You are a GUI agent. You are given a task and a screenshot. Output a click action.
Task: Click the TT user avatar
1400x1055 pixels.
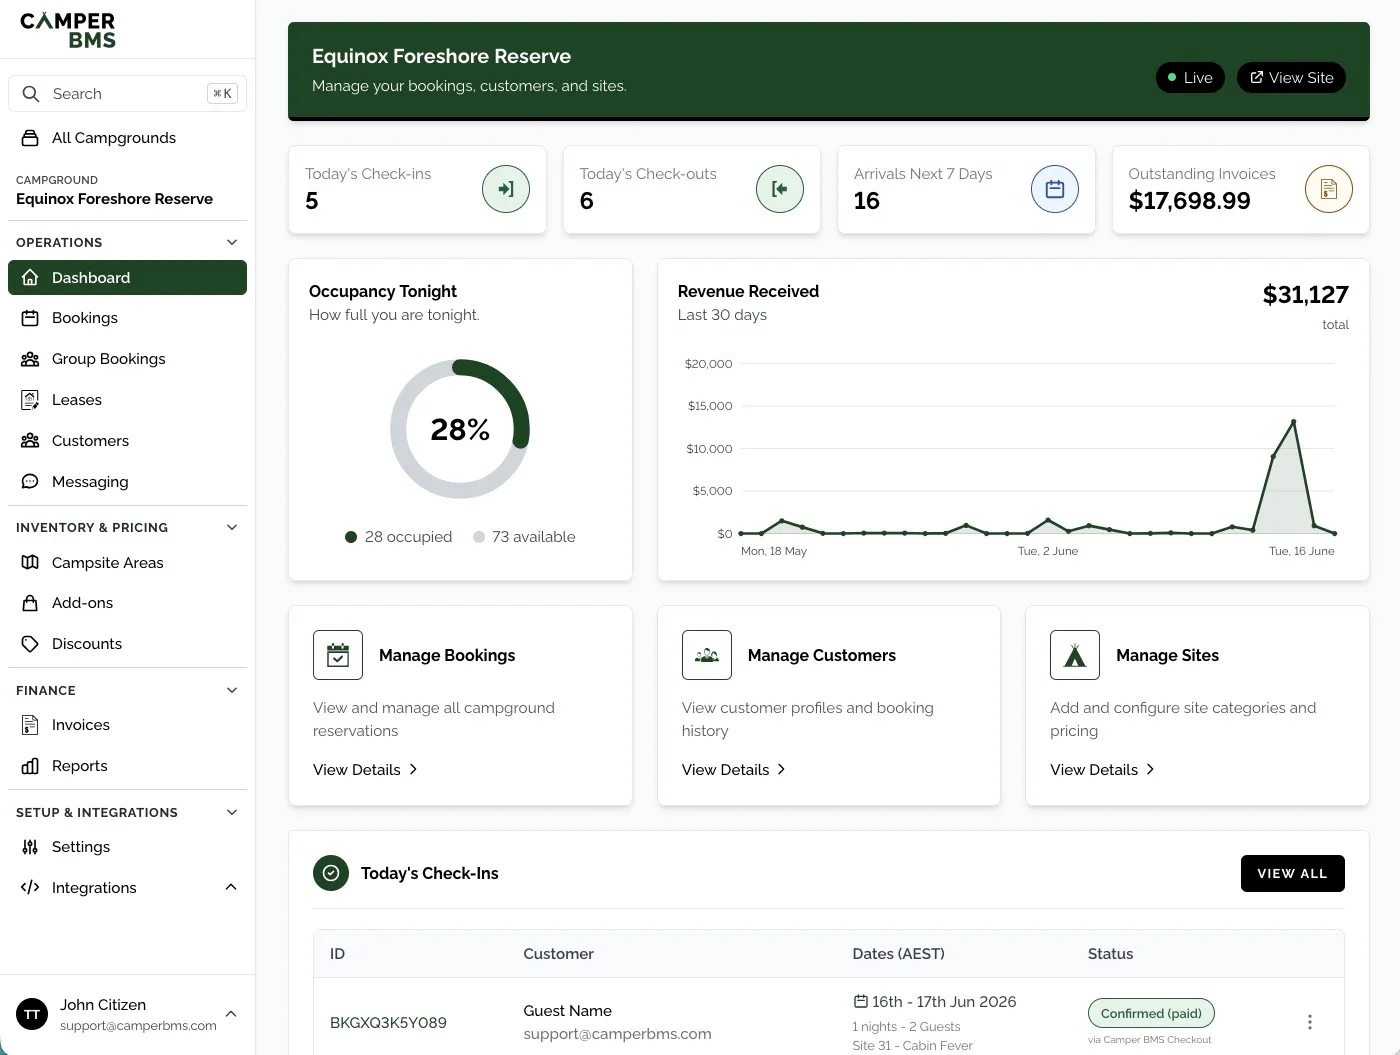[x=32, y=1014]
